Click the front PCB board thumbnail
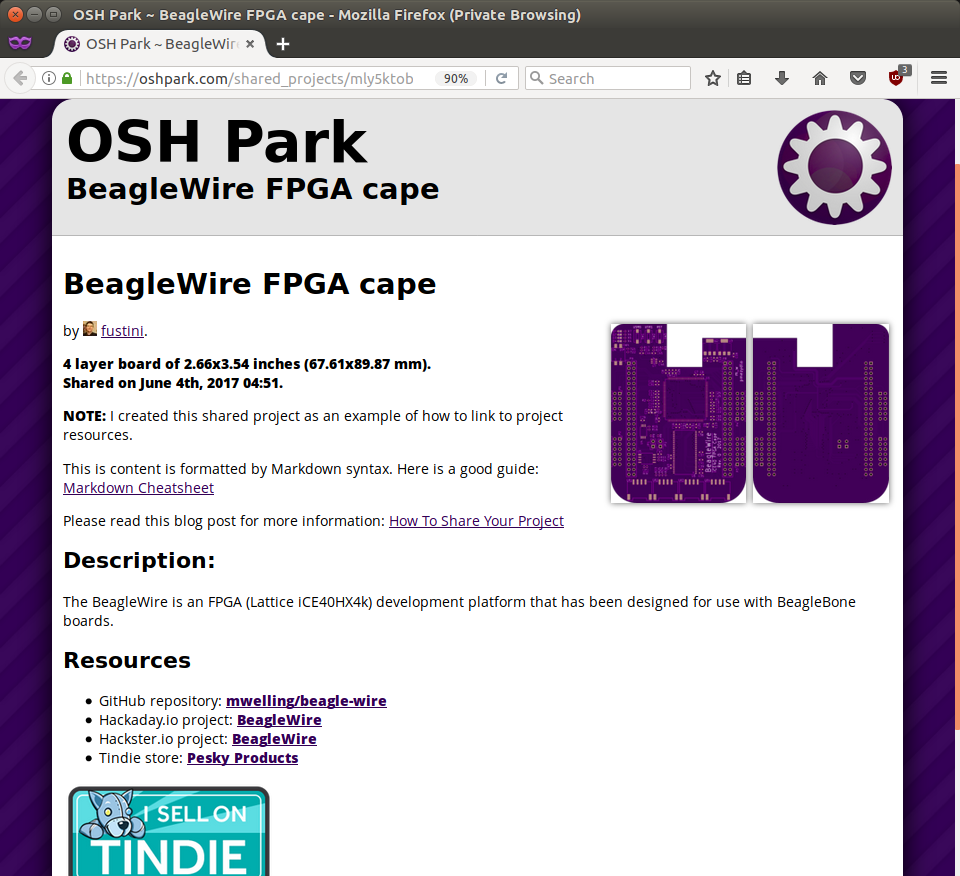Screen dimensions: 960x876 (x=678, y=412)
